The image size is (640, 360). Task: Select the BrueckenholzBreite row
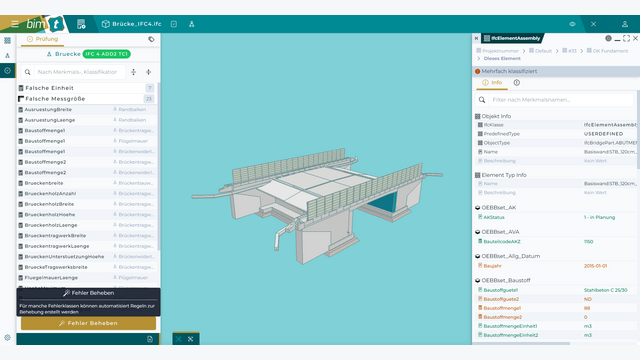click(86, 204)
